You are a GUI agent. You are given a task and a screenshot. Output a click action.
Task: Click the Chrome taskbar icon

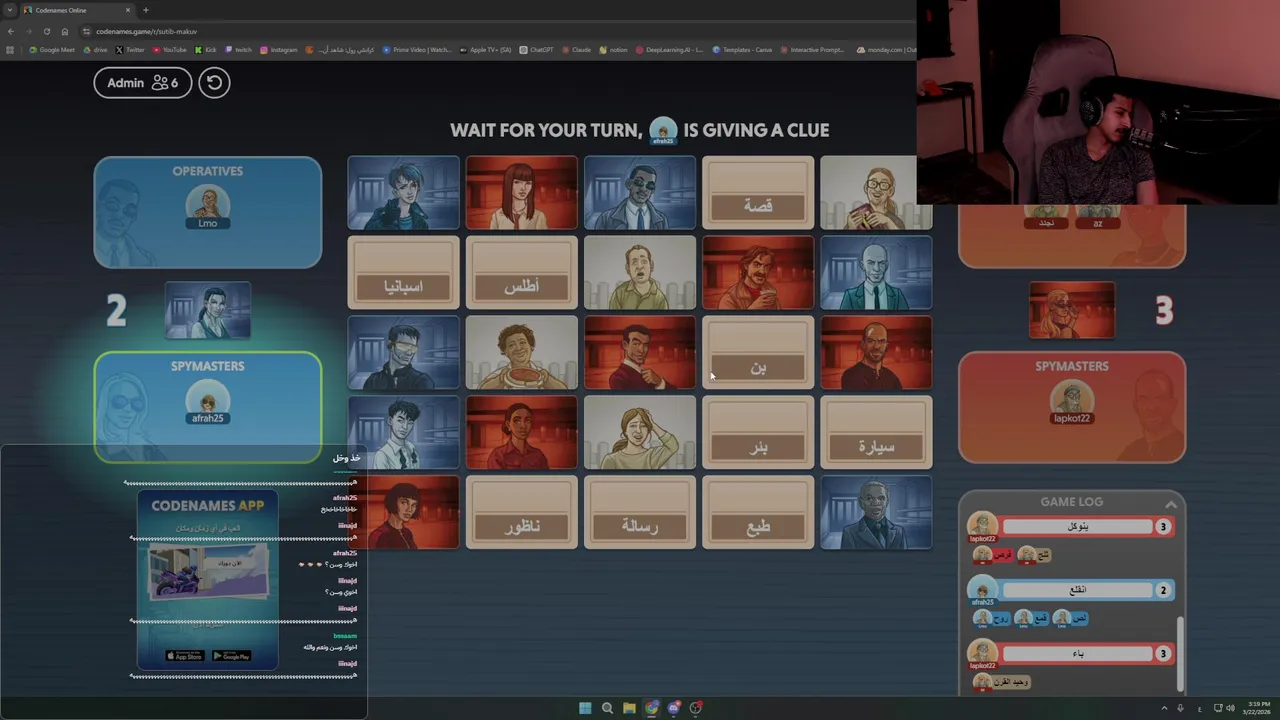(652, 708)
